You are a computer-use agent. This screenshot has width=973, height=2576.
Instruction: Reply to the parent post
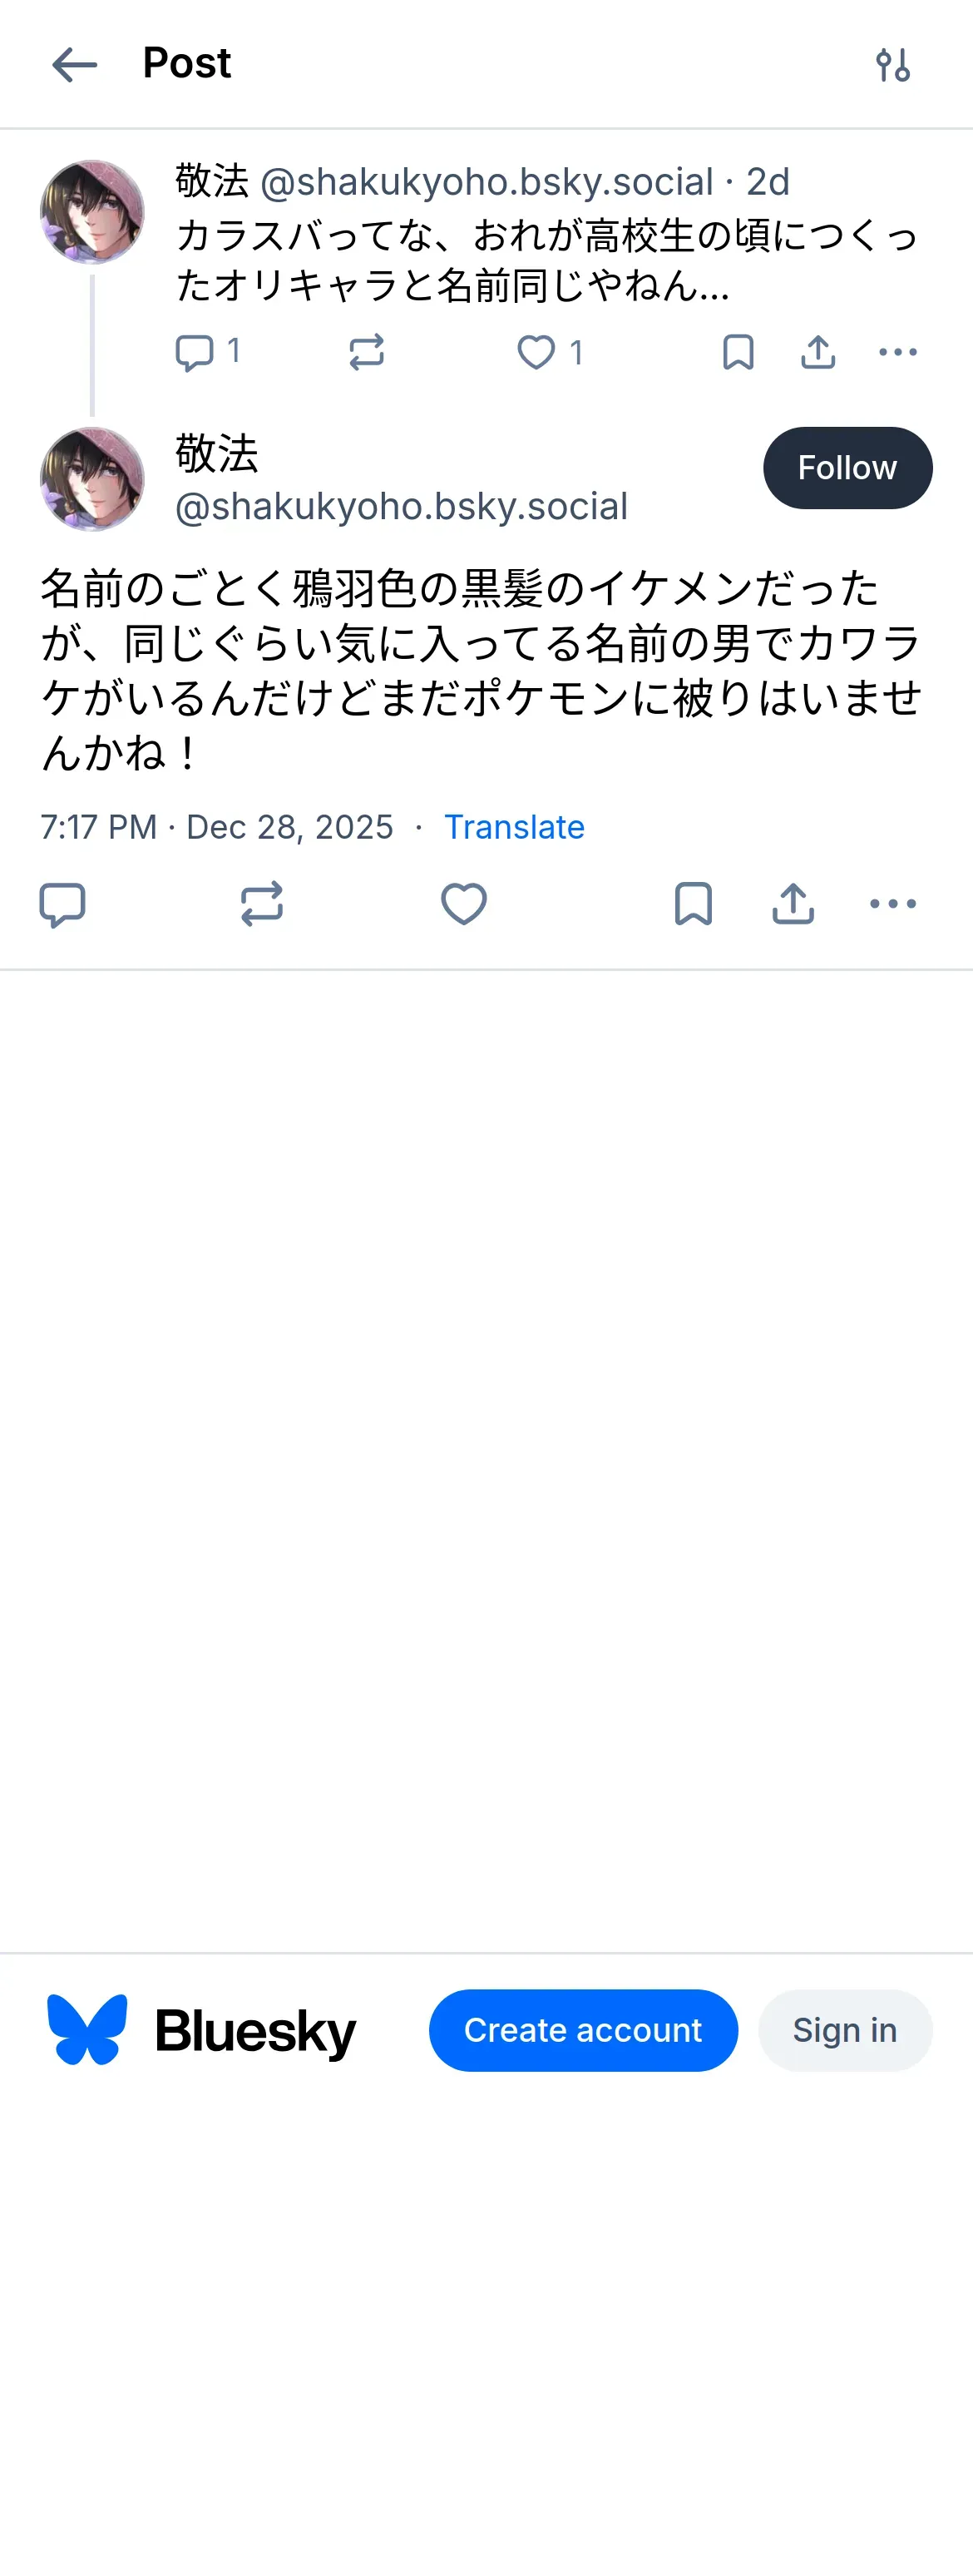pos(195,352)
